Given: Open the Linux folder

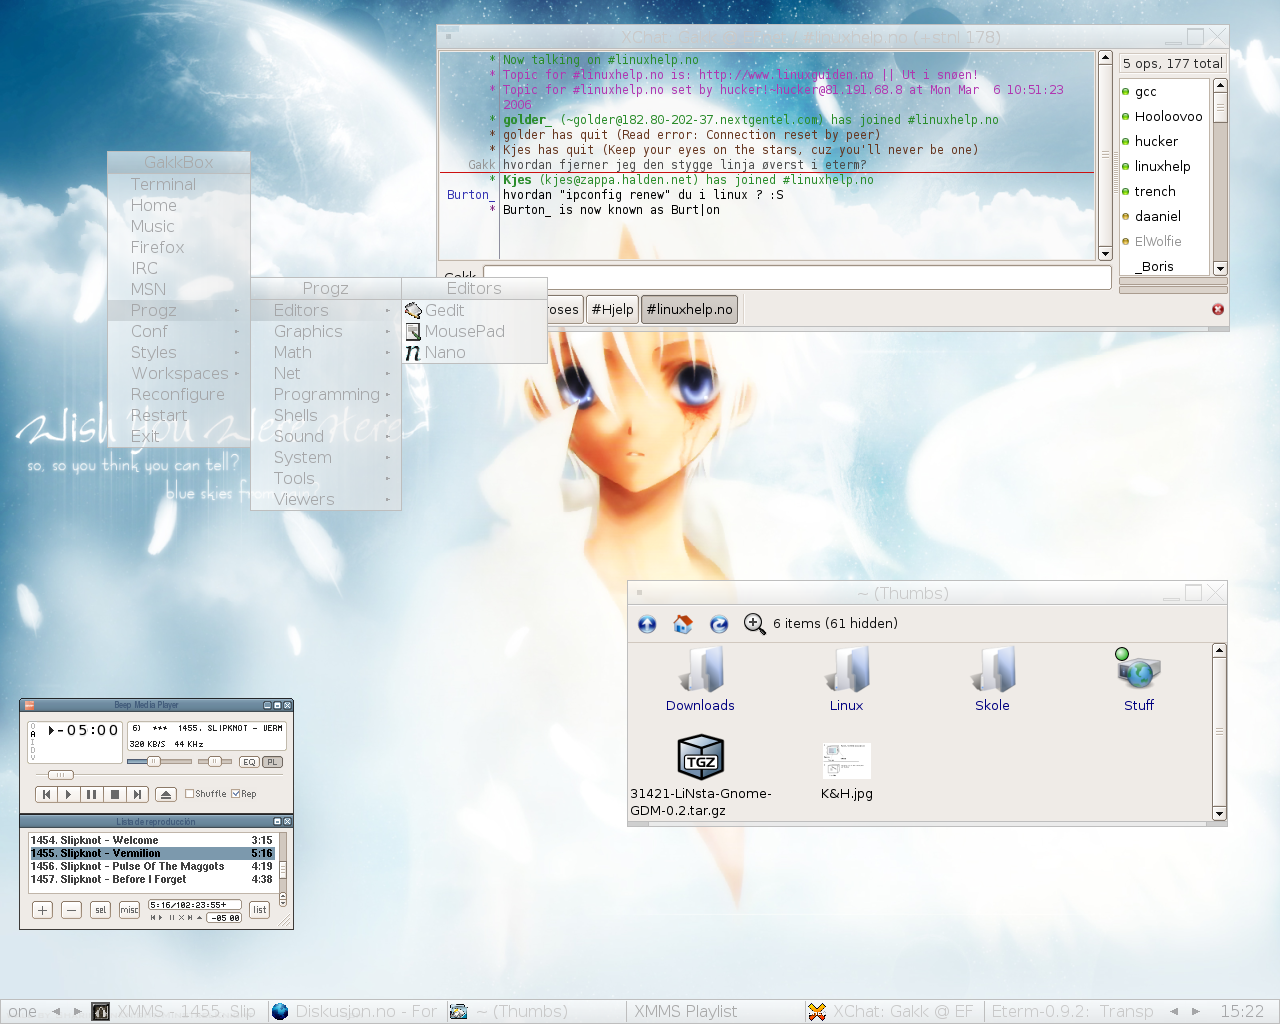Looking at the screenshot, I should (846, 679).
